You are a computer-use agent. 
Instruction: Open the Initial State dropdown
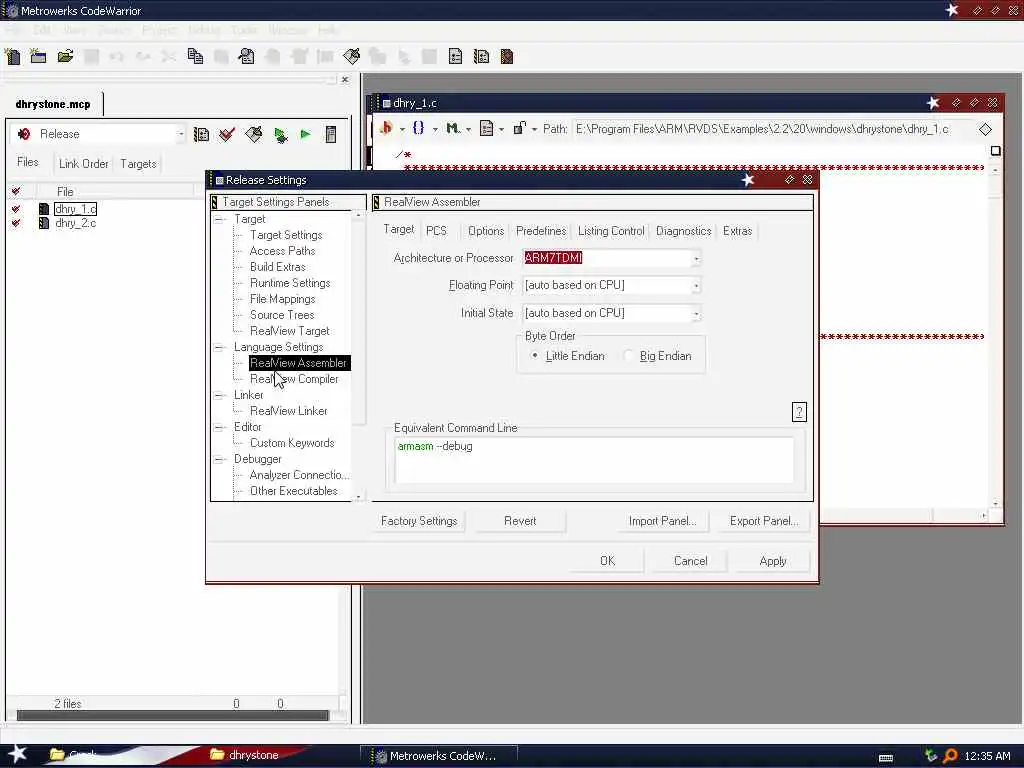[696, 314]
